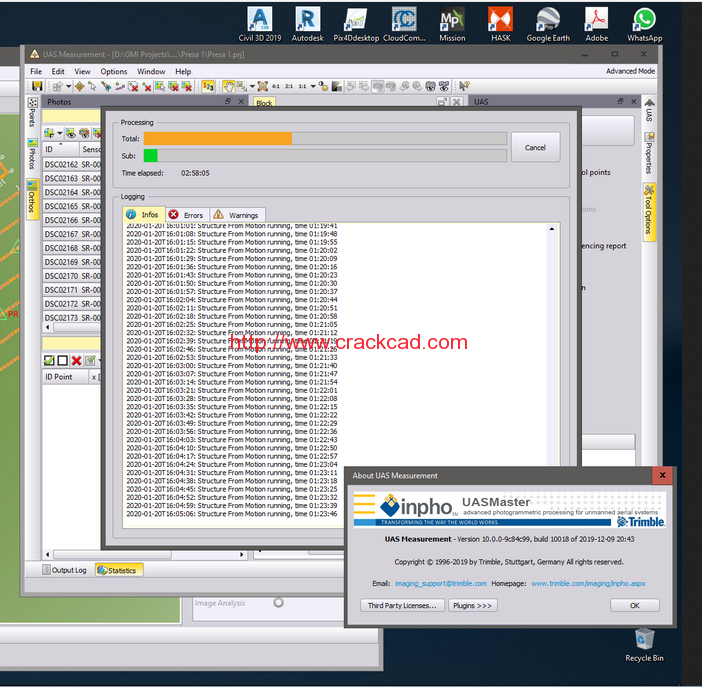
Task: Open dropdown arrow next to add photo icon
Action: click(59, 133)
